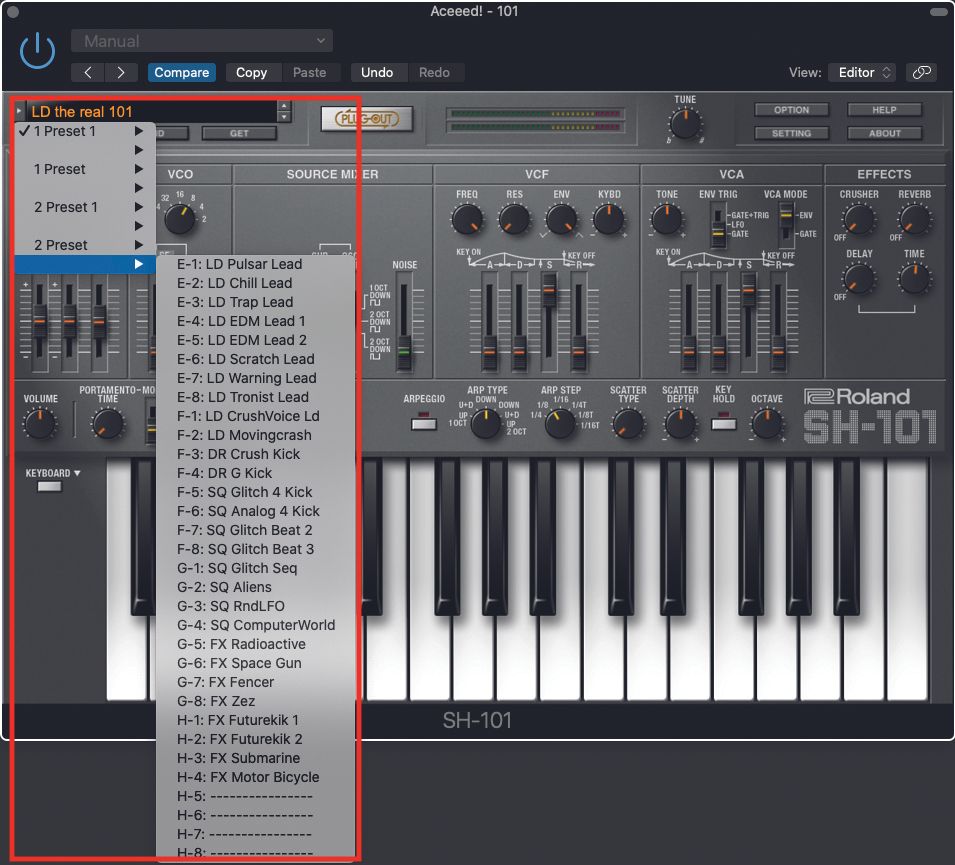Click the OCTAVE knob
This screenshot has height=865, width=955.
pyautogui.click(x=767, y=424)
